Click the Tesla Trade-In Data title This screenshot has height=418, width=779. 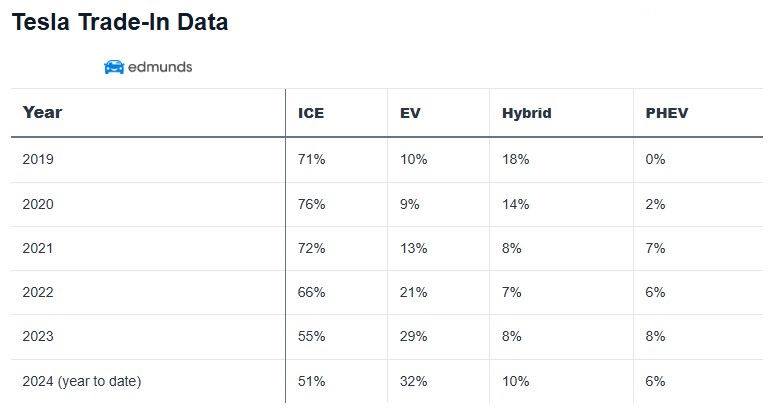click(x=120, y=22)
